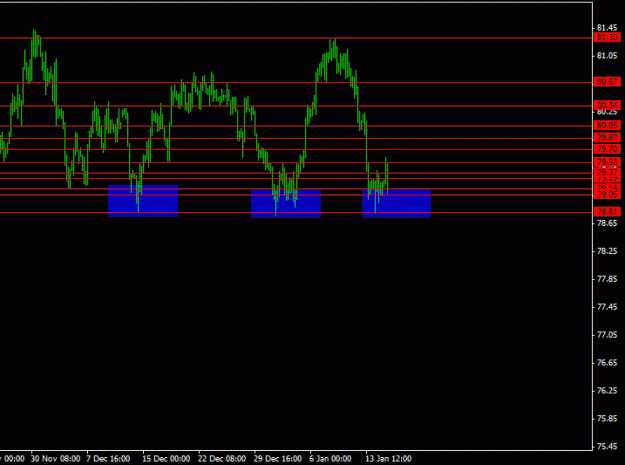This screenshot has width=625, height=465.
Task: Click the red 81.30 price level label
Action: tap(607, 37)
